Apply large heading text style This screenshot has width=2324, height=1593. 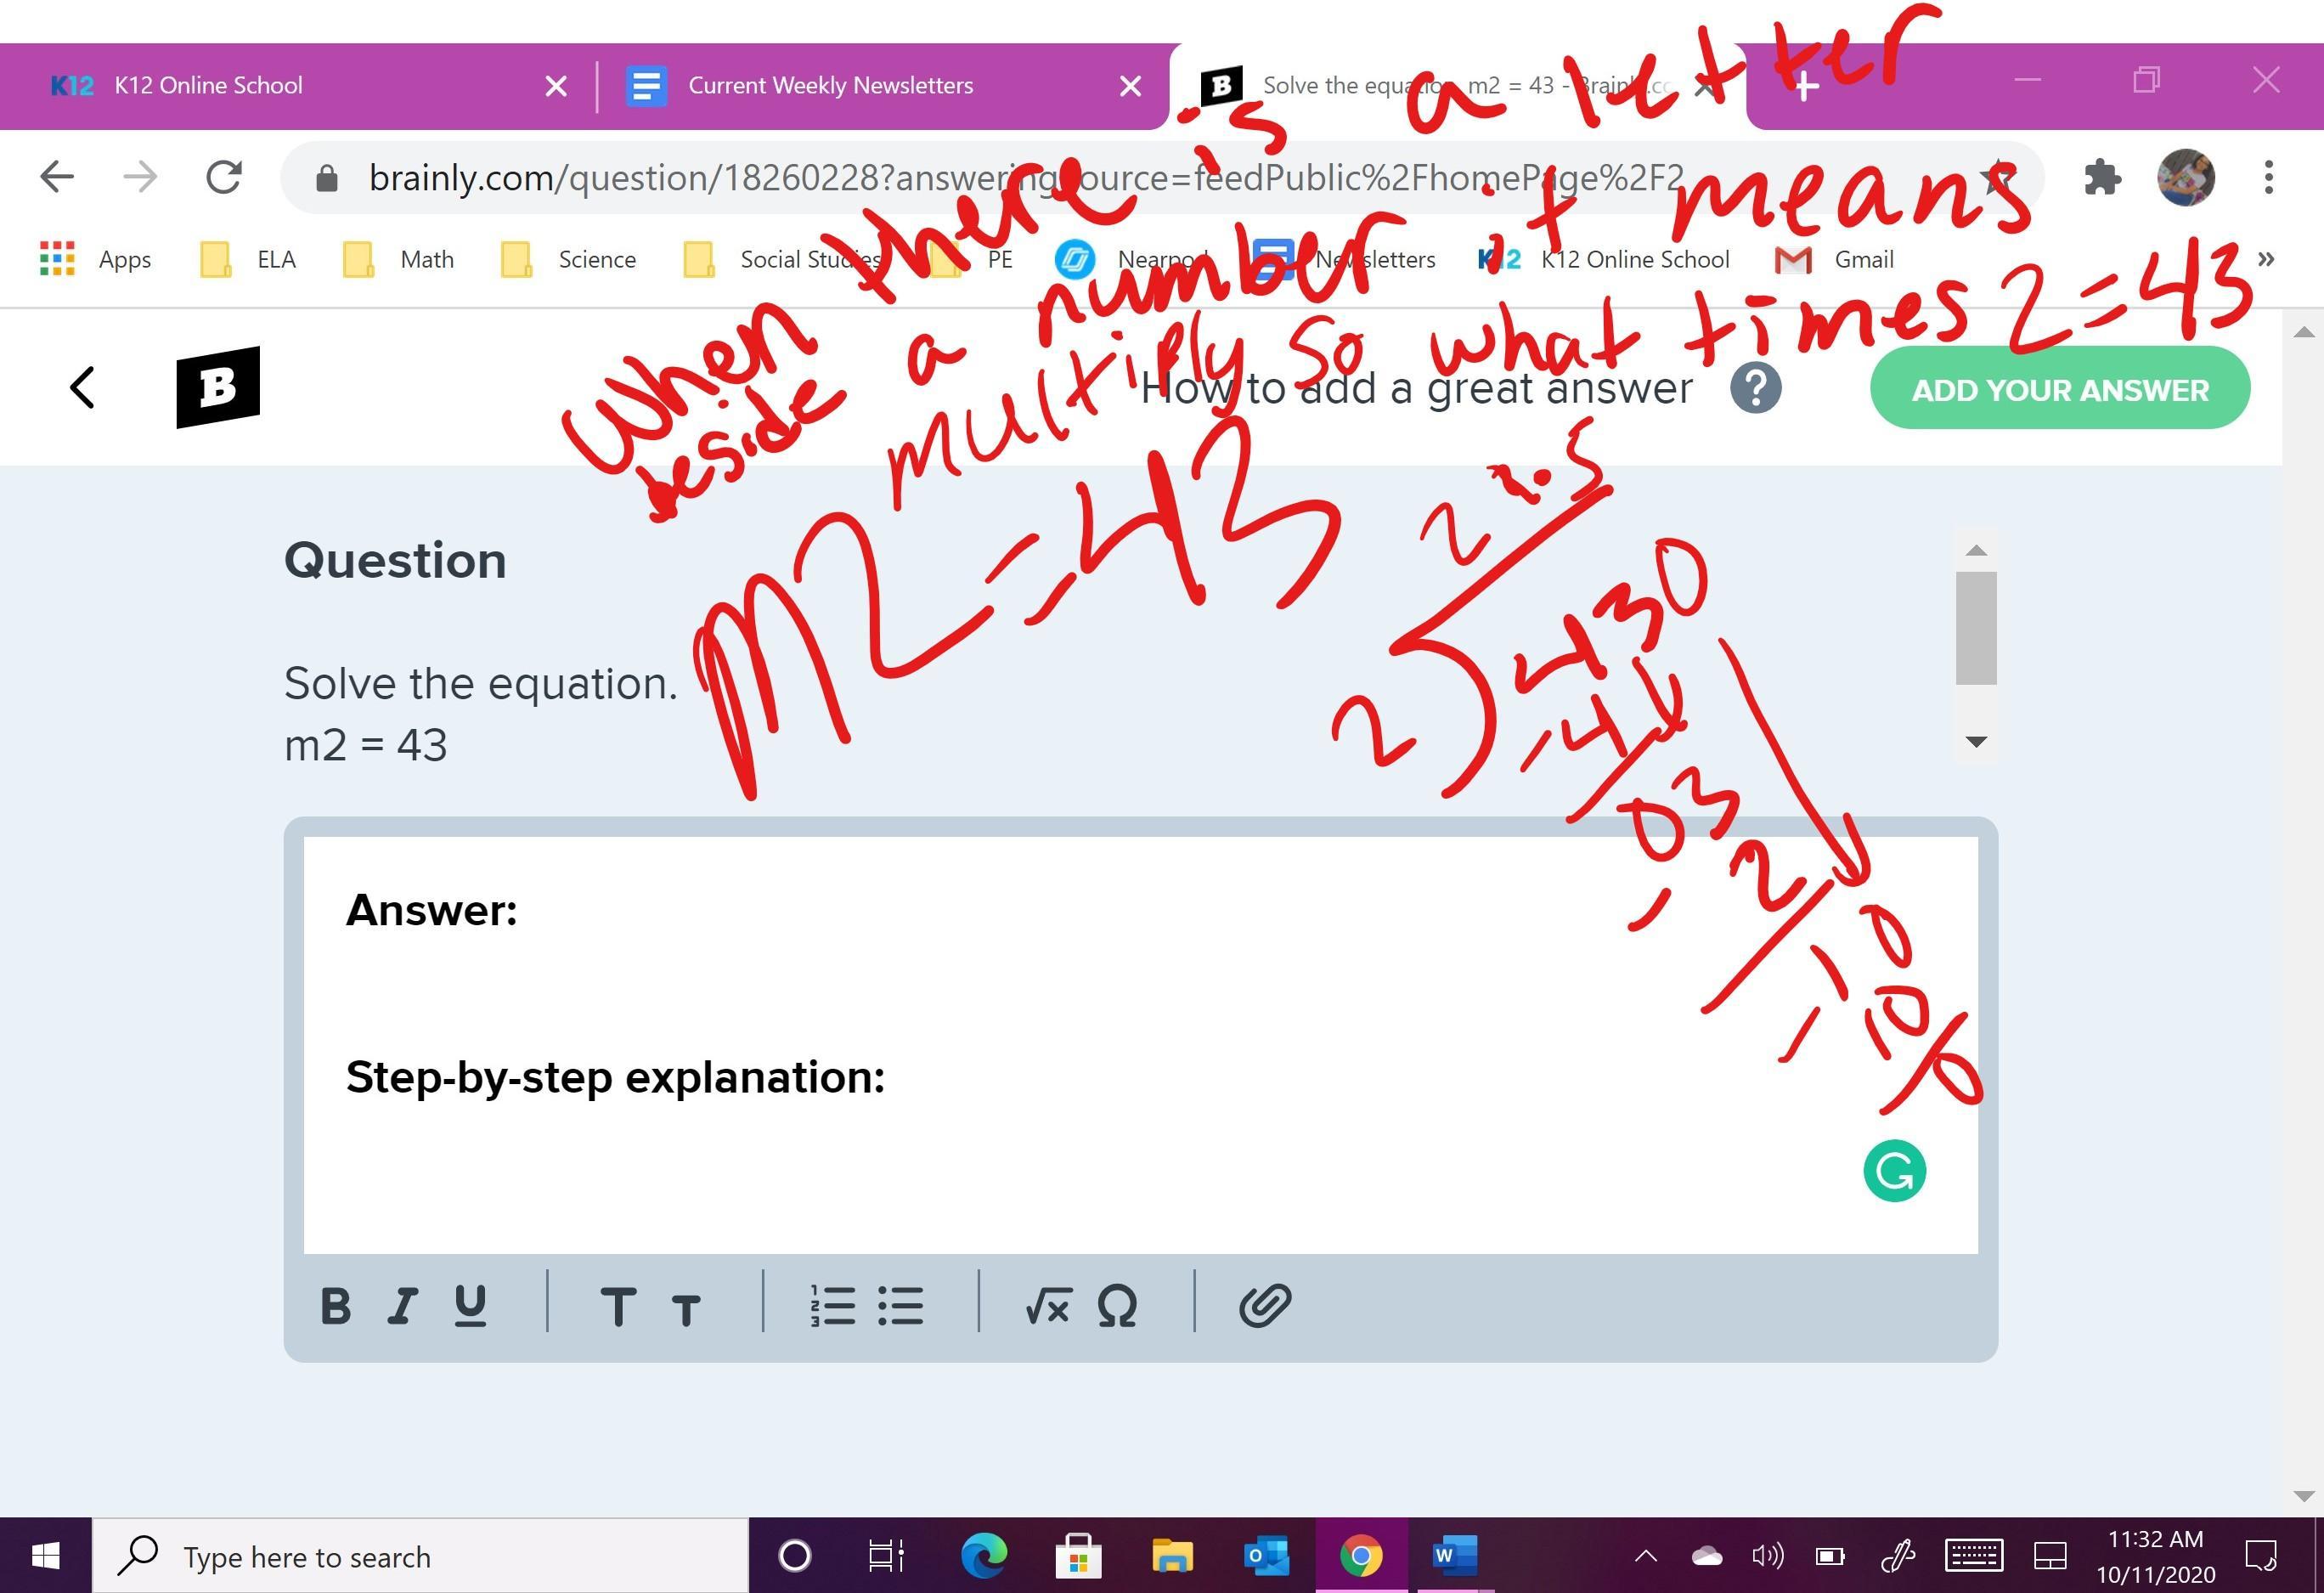(x=617, y=1307)
